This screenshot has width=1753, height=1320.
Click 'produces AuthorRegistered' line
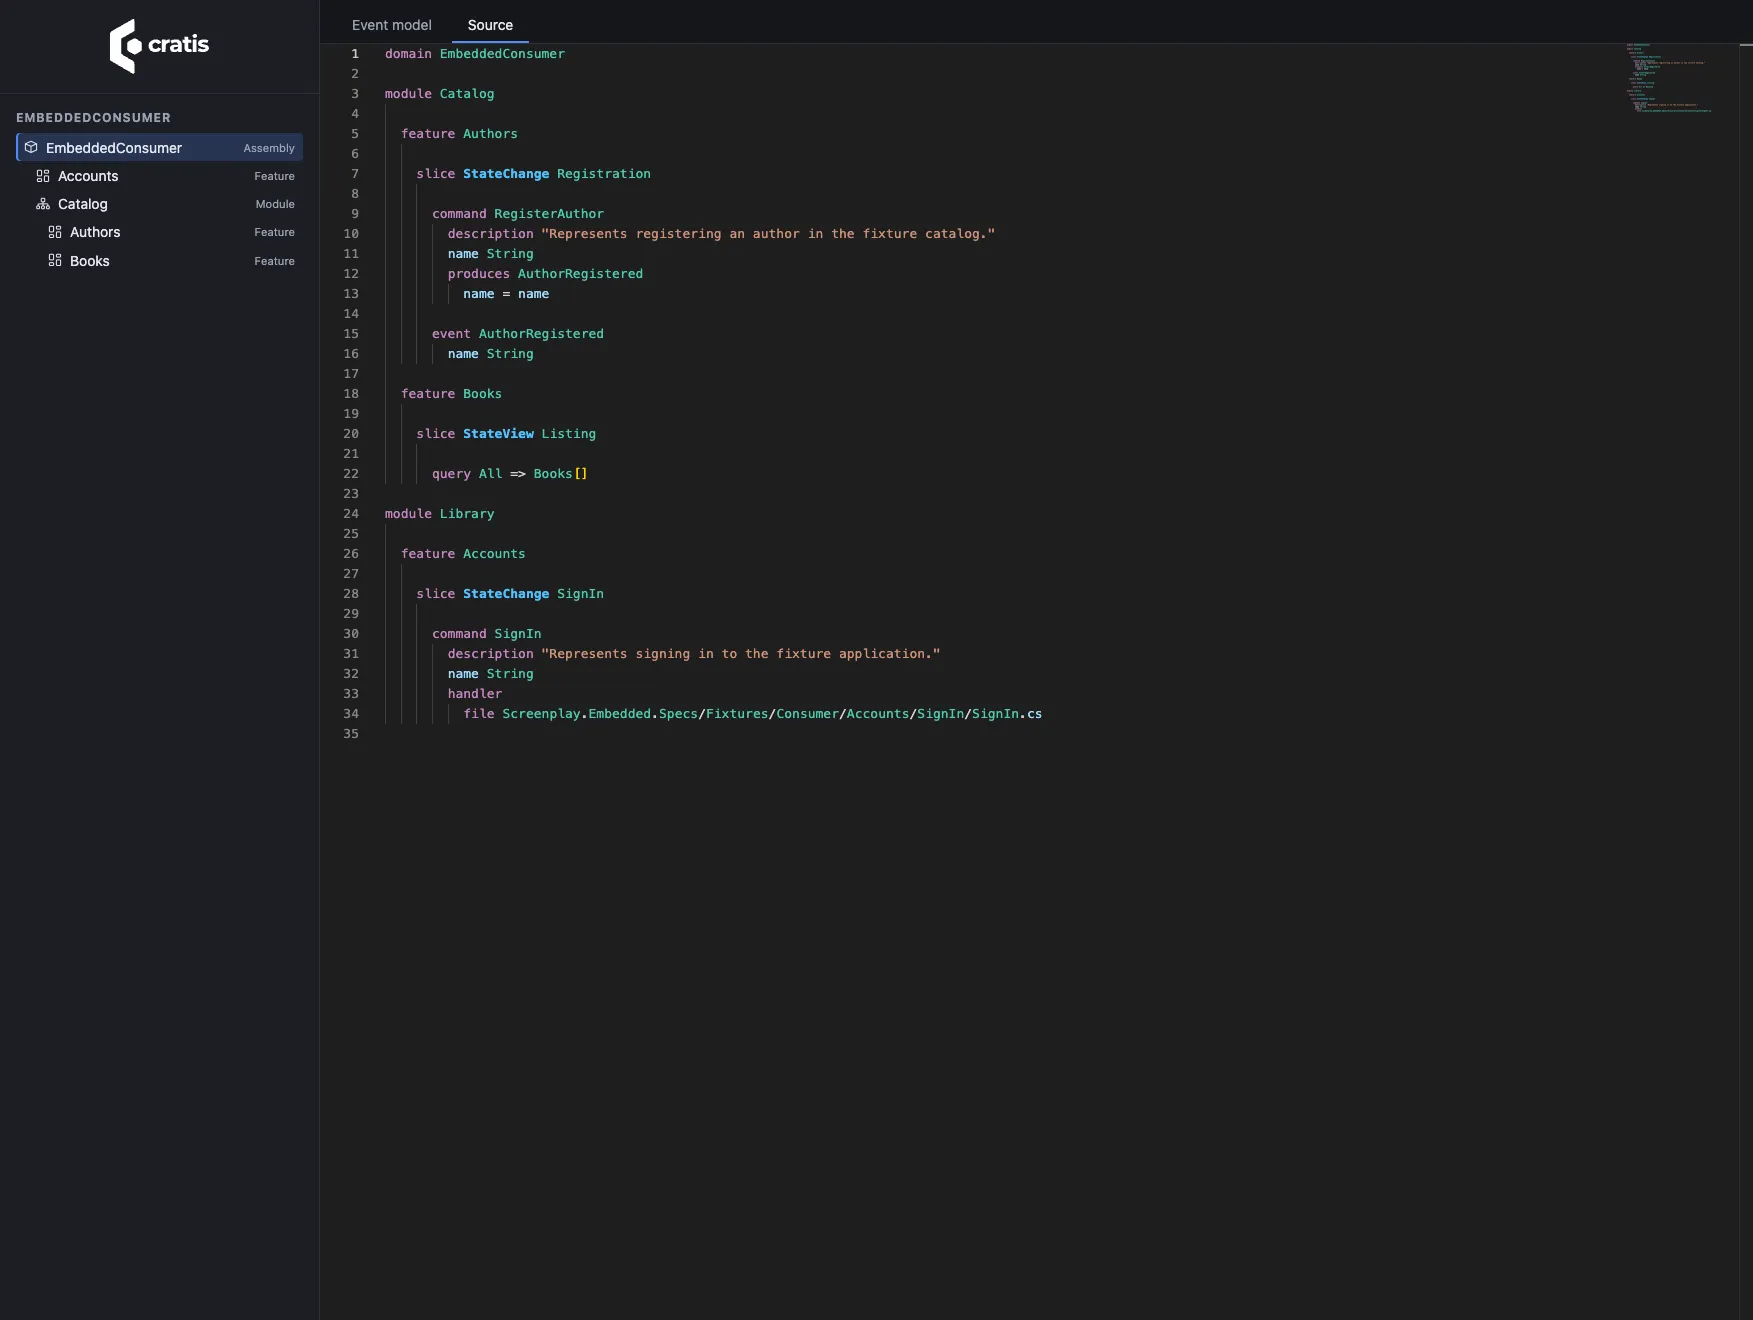pyautogui.click(x=546, y=274)
